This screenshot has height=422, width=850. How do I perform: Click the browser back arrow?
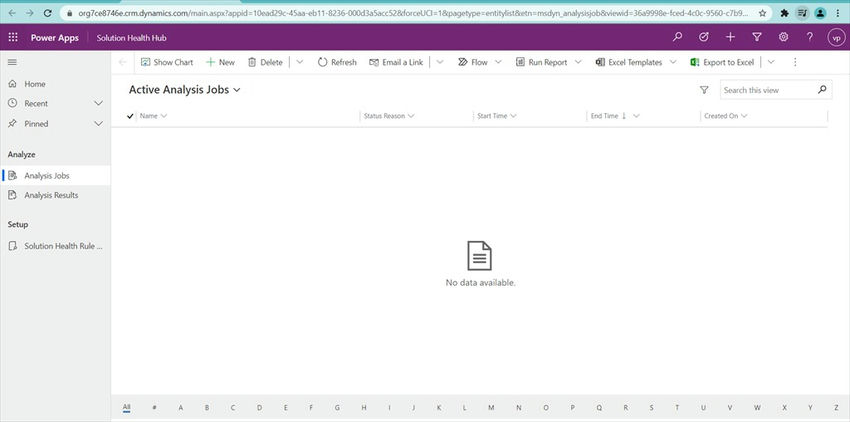pyautogui.click(x=12, y=13)
